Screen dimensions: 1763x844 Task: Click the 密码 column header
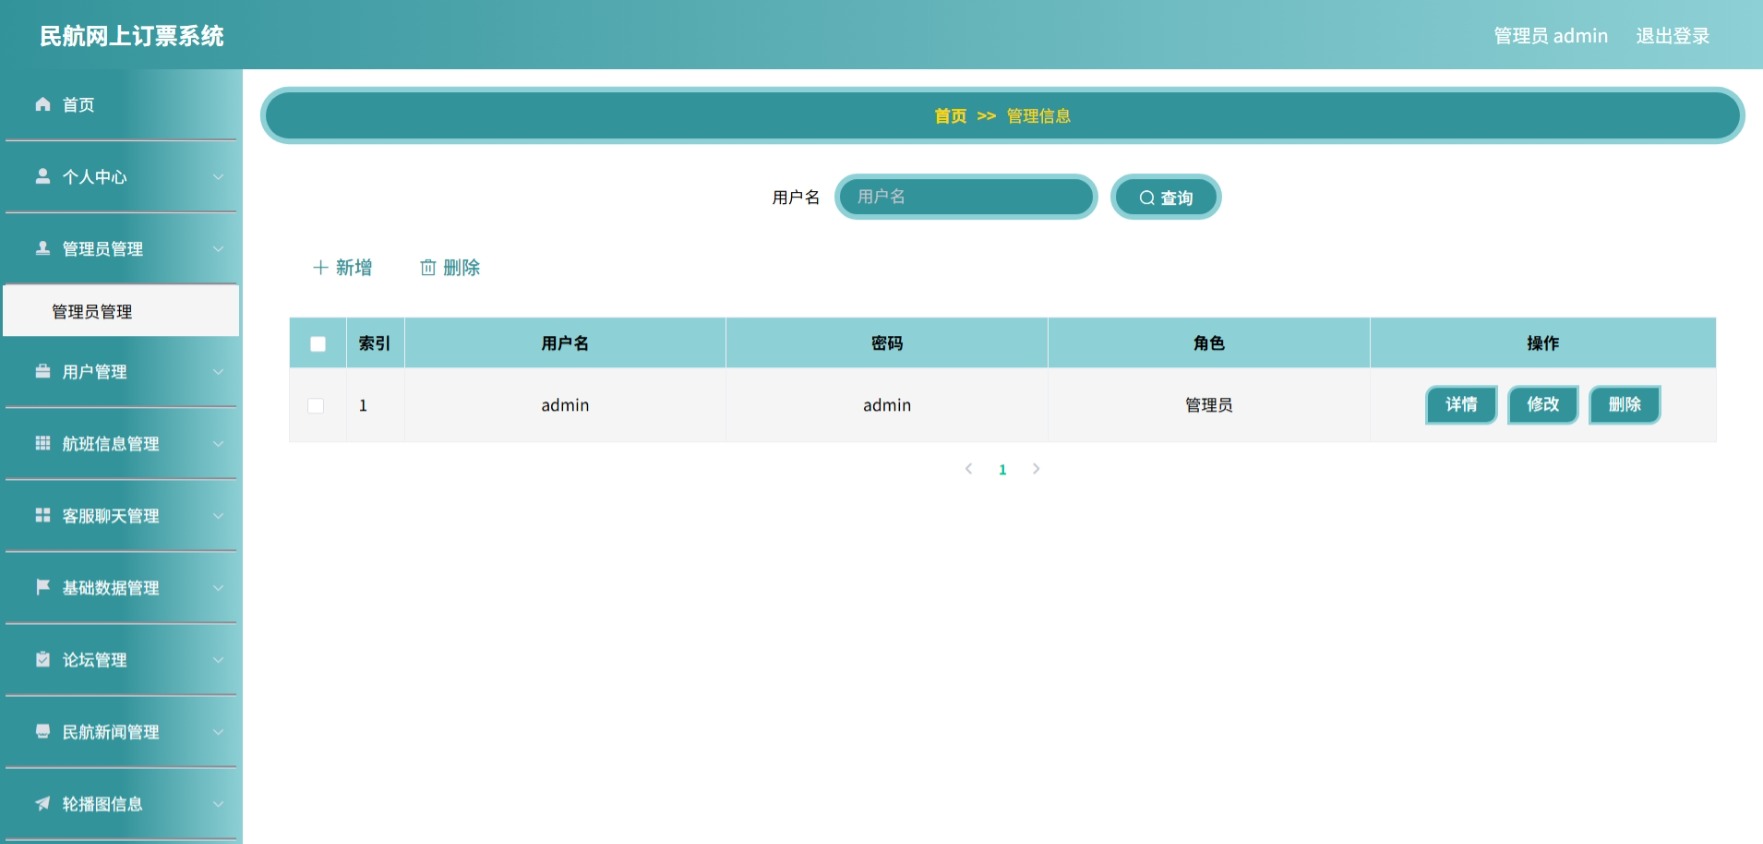pyautogui.click(x=887, y=343)
